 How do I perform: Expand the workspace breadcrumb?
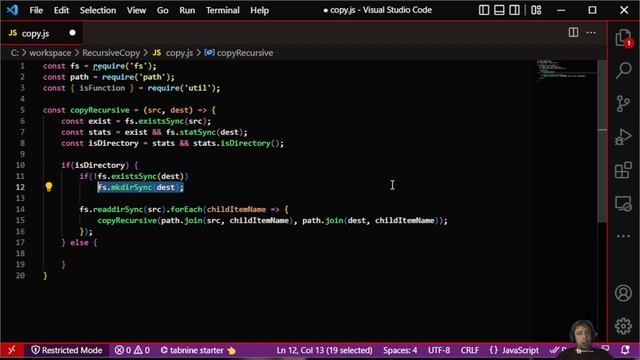[x=50, y=53]
